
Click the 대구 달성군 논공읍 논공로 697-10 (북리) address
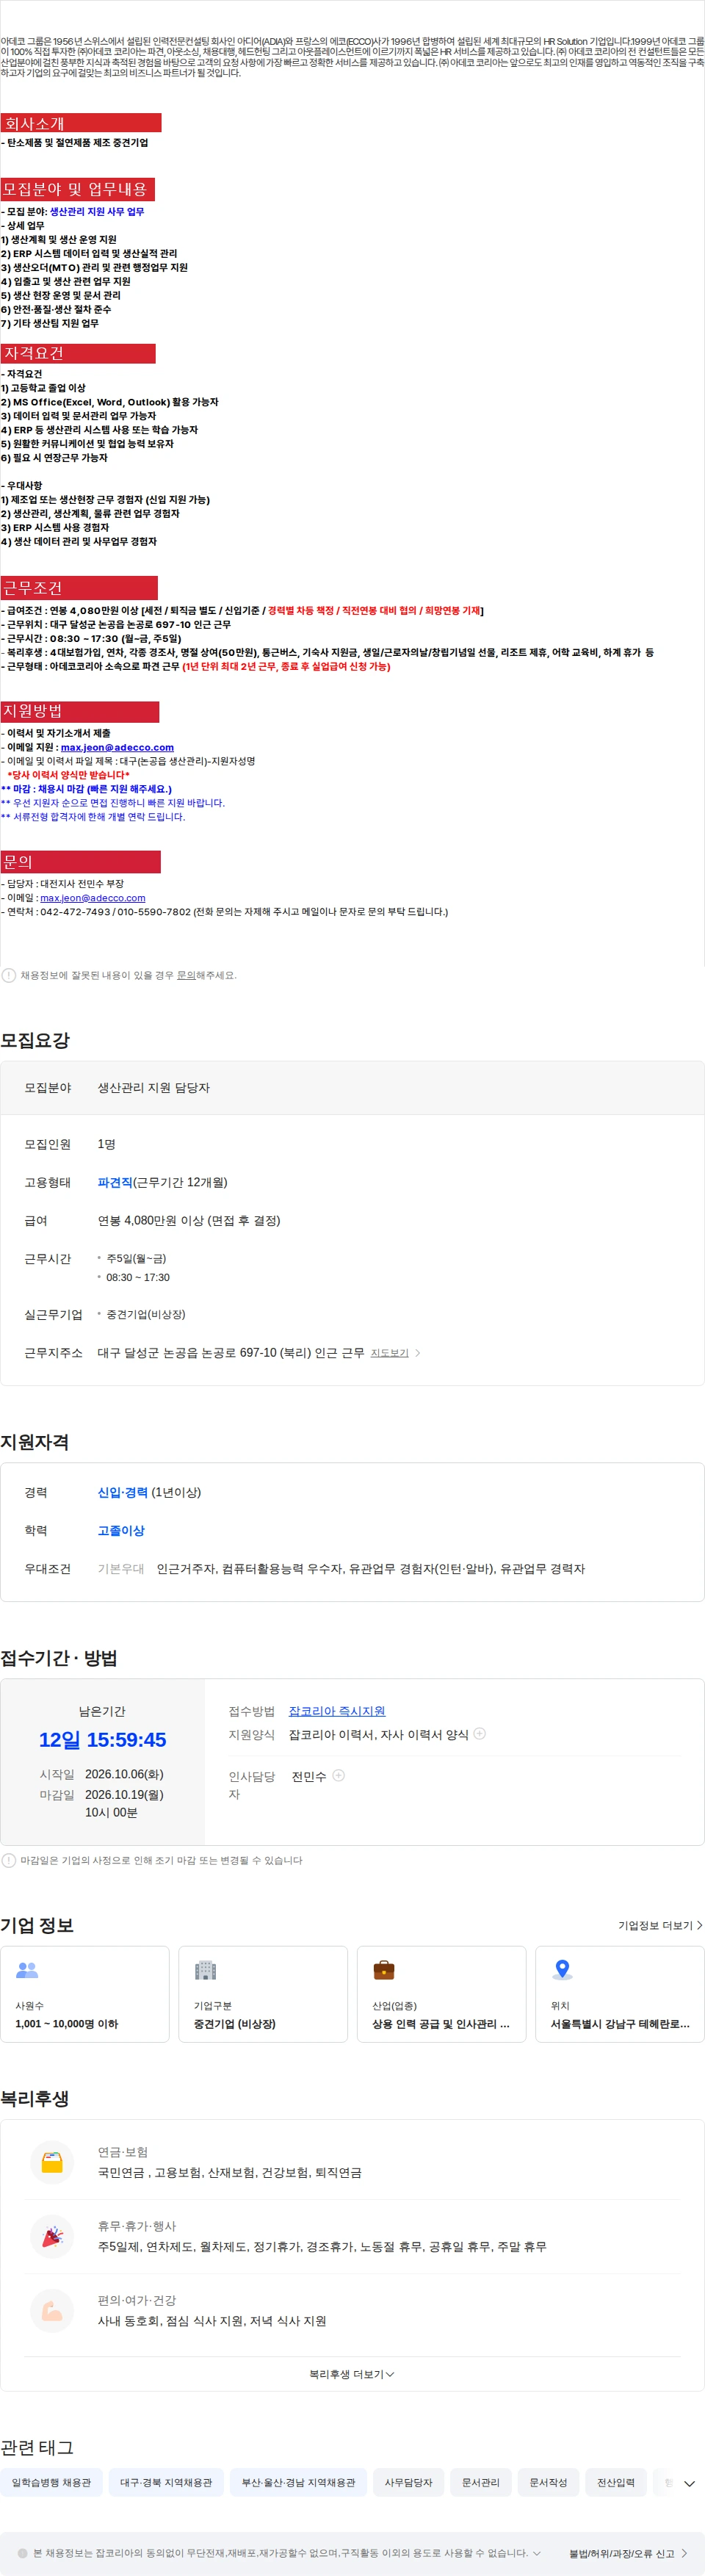click(231, 1352)
